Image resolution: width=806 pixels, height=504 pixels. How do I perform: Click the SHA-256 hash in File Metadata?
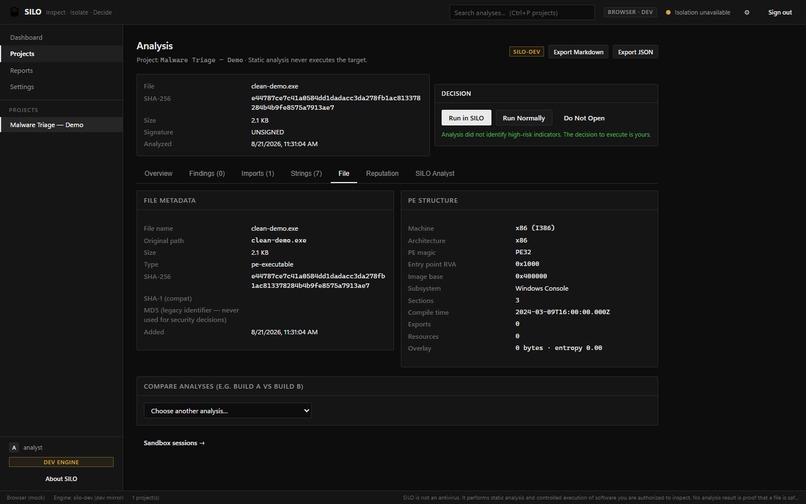point(318,281)
